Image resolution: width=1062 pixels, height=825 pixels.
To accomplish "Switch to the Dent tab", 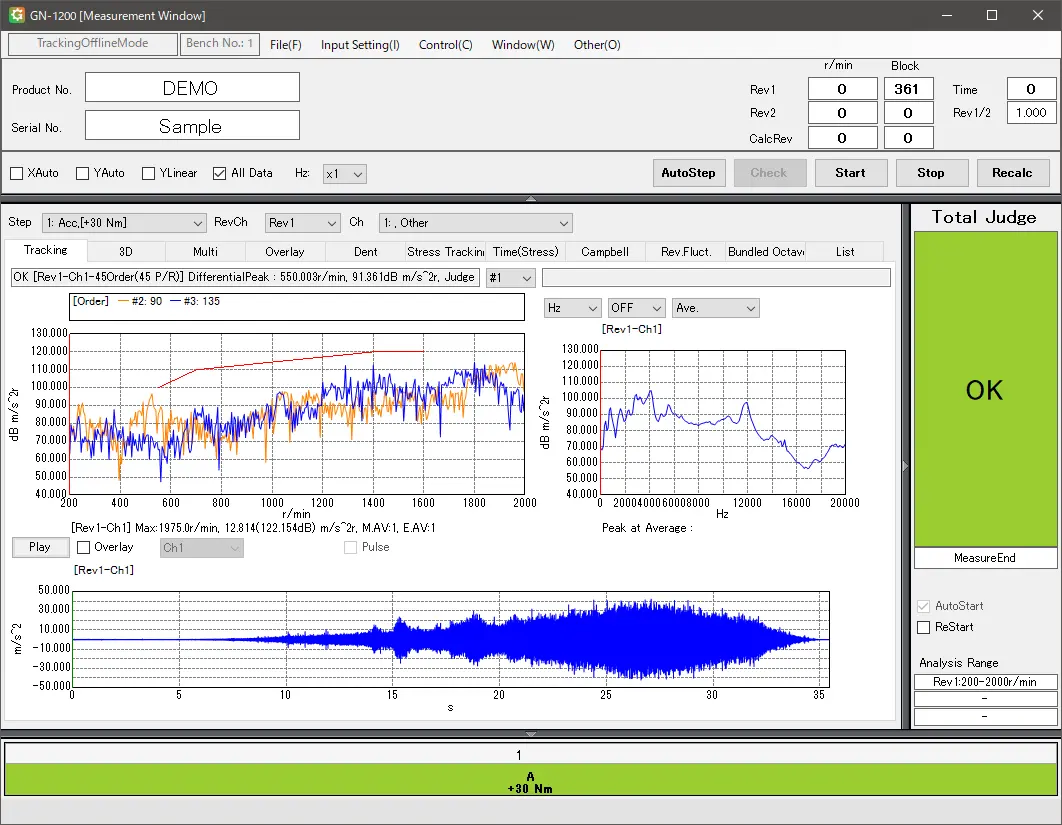I will 366,251.
